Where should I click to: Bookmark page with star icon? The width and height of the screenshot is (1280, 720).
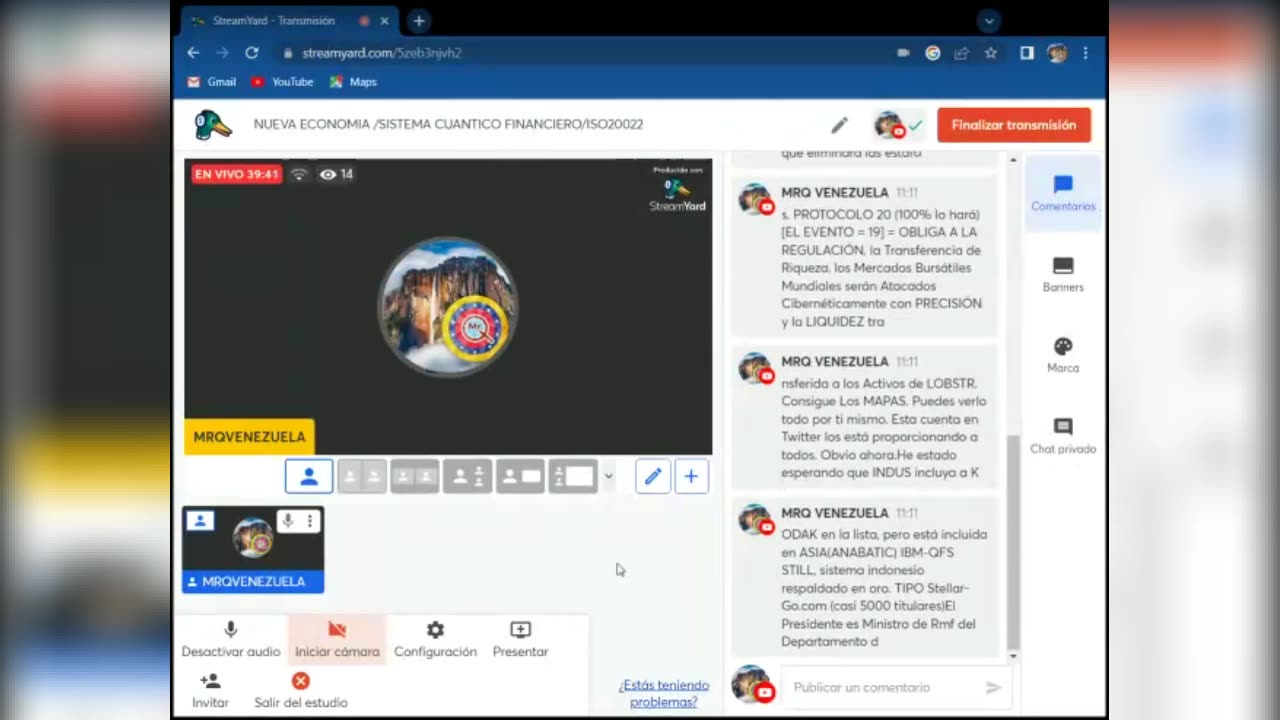tap(991, 53)
